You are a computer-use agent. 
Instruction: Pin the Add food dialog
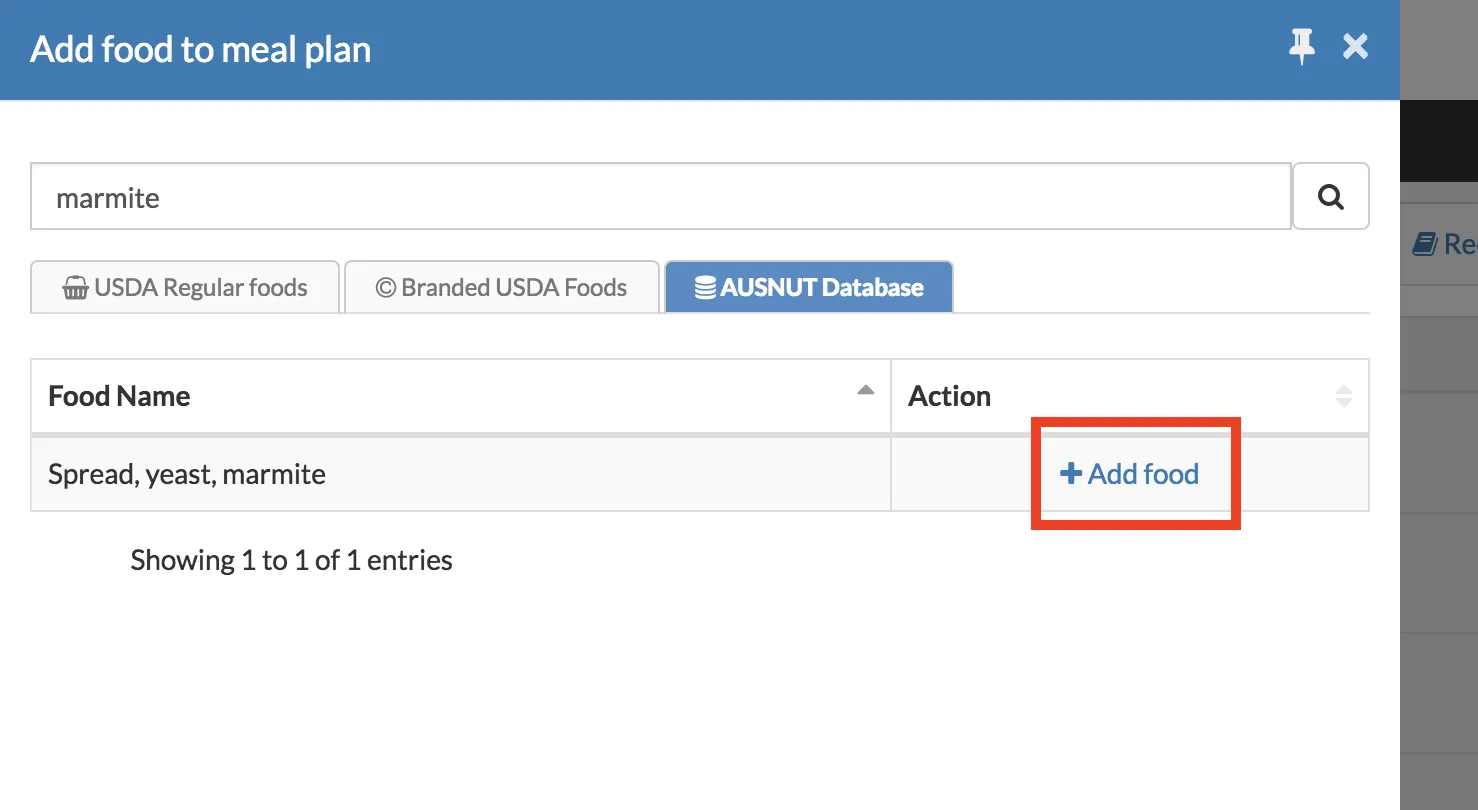[x=1301, y=47]
